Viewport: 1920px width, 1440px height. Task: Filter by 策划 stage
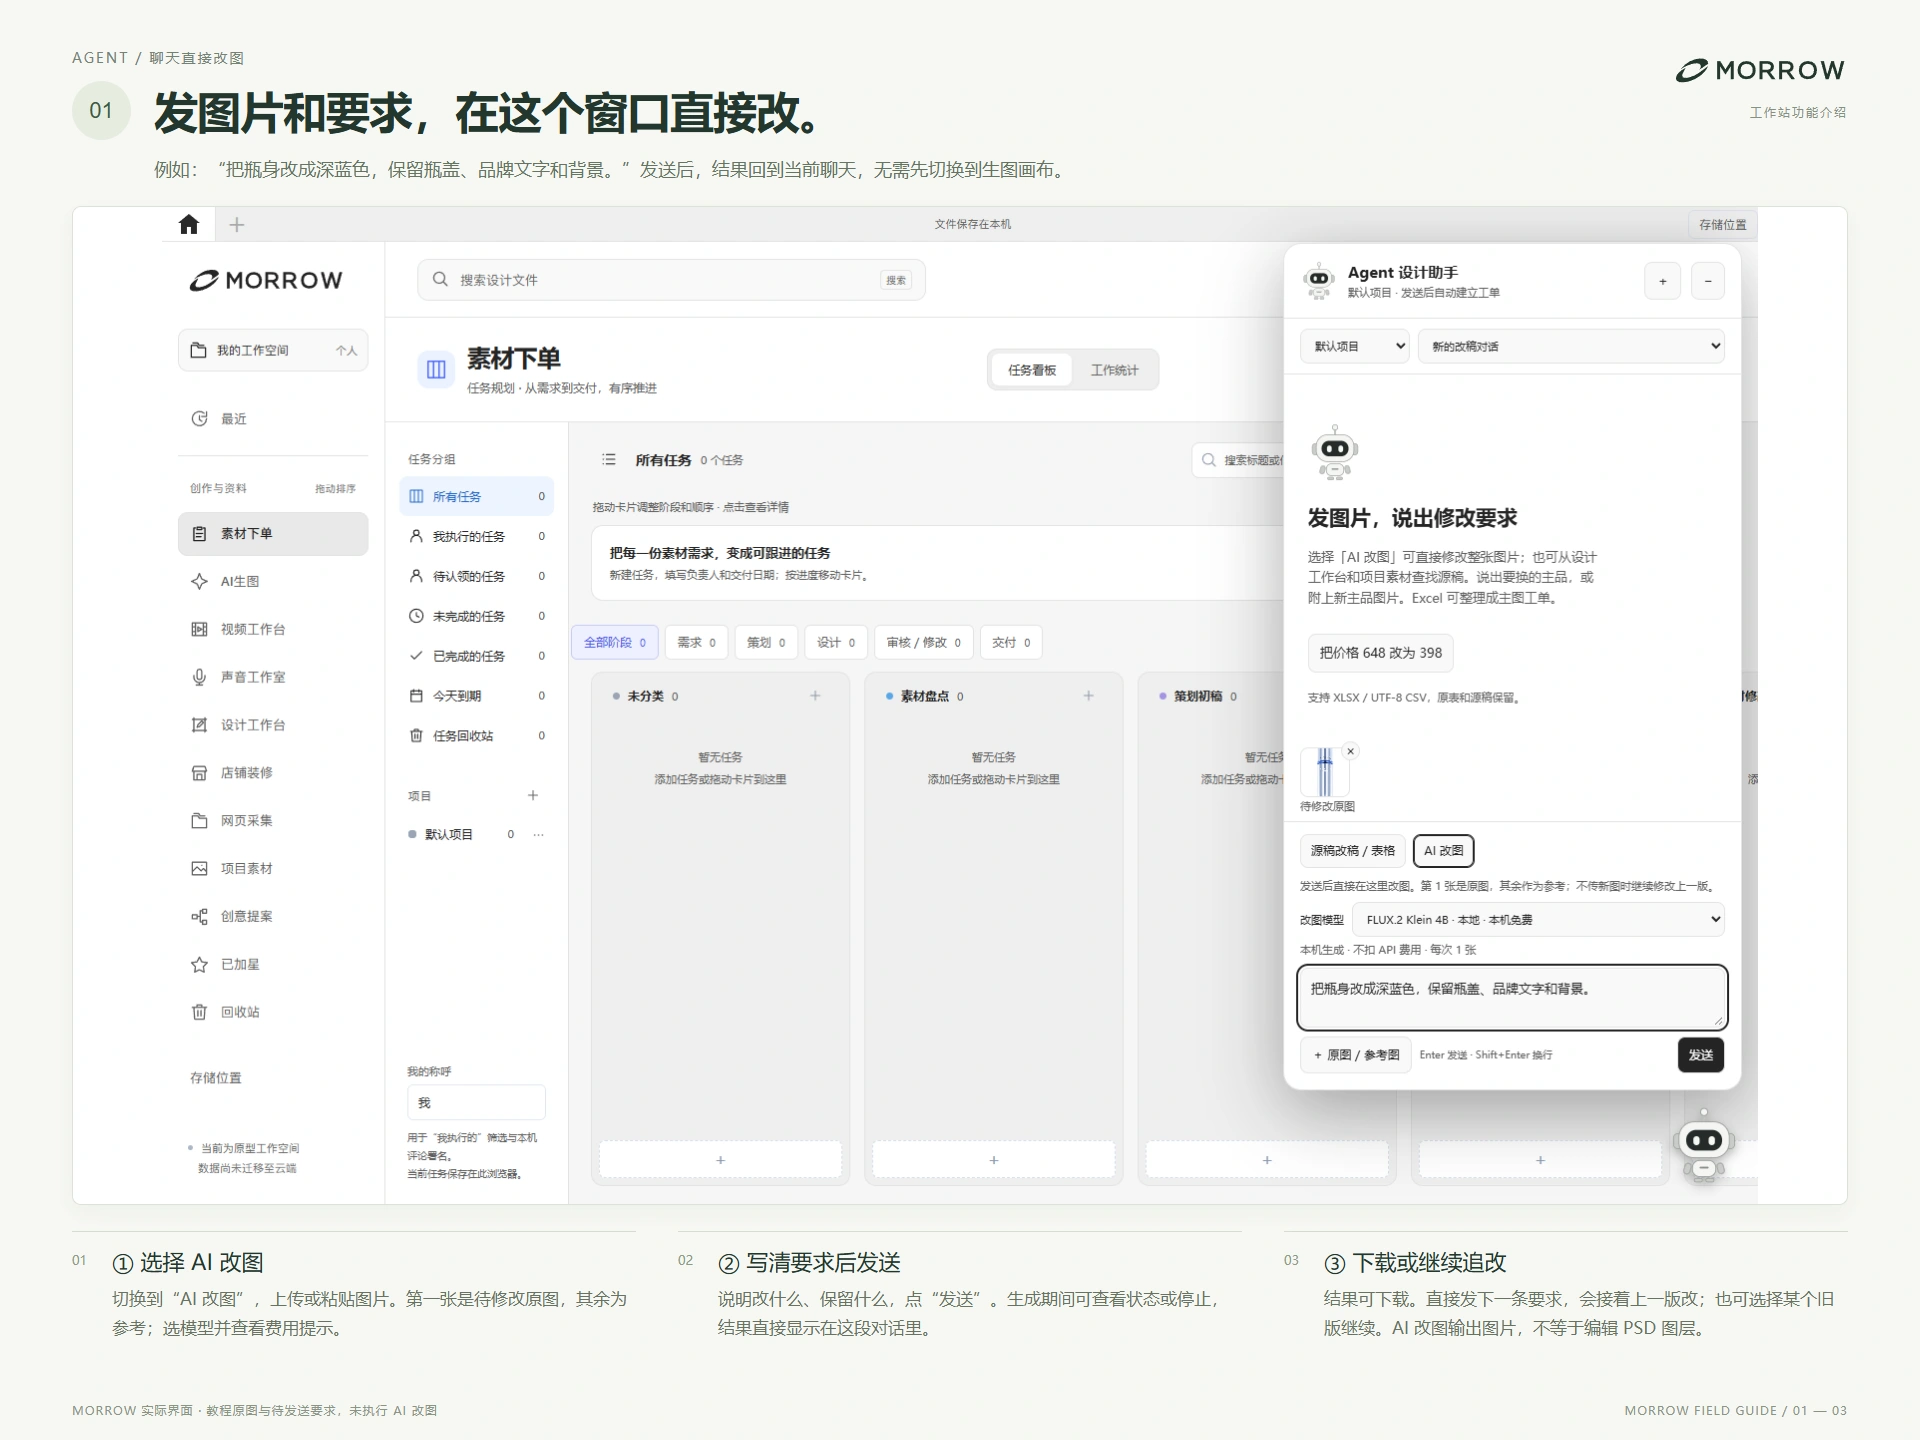click(766, 643)
